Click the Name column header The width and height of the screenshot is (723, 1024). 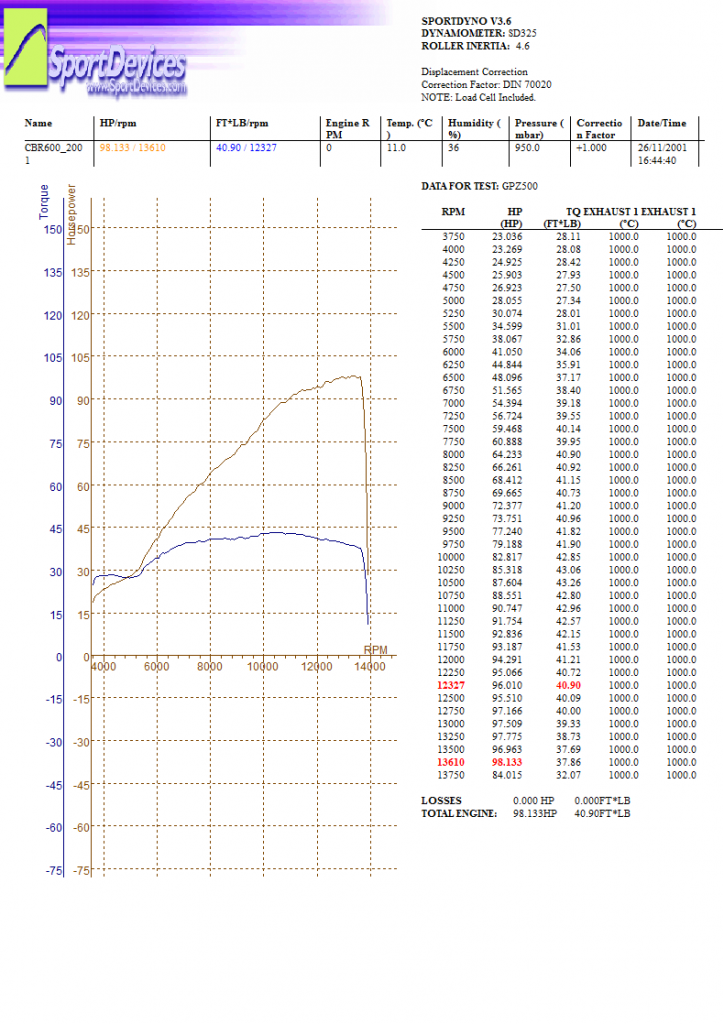pos(38,123)
